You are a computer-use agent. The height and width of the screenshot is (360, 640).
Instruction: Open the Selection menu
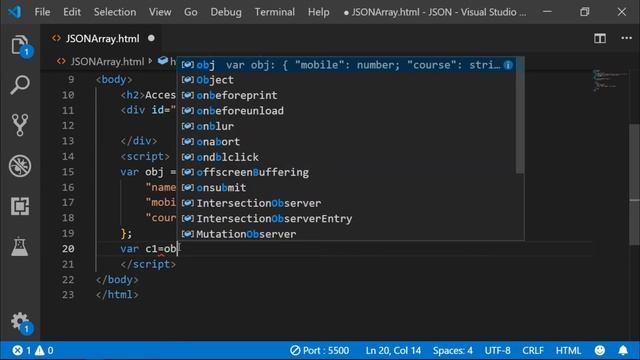pyautogui.click(x=115, y=12)
